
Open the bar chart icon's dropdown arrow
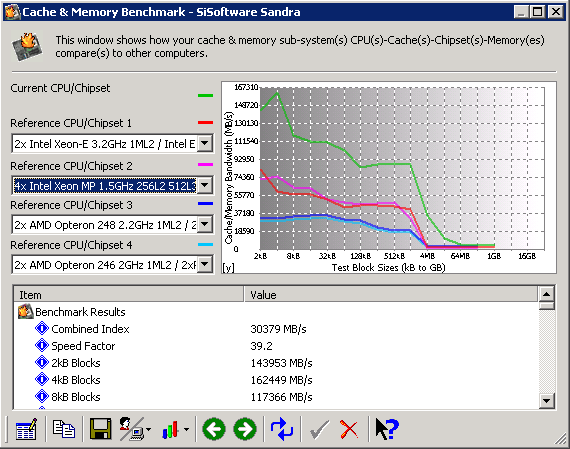tap(186, 430)
